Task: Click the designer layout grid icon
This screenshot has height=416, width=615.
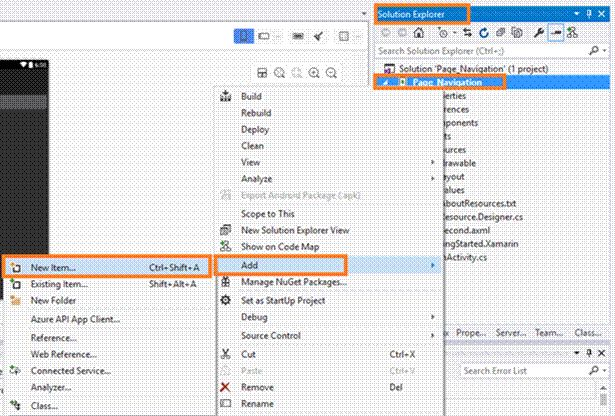Action: pyautogui.click(x=344, y=36)
